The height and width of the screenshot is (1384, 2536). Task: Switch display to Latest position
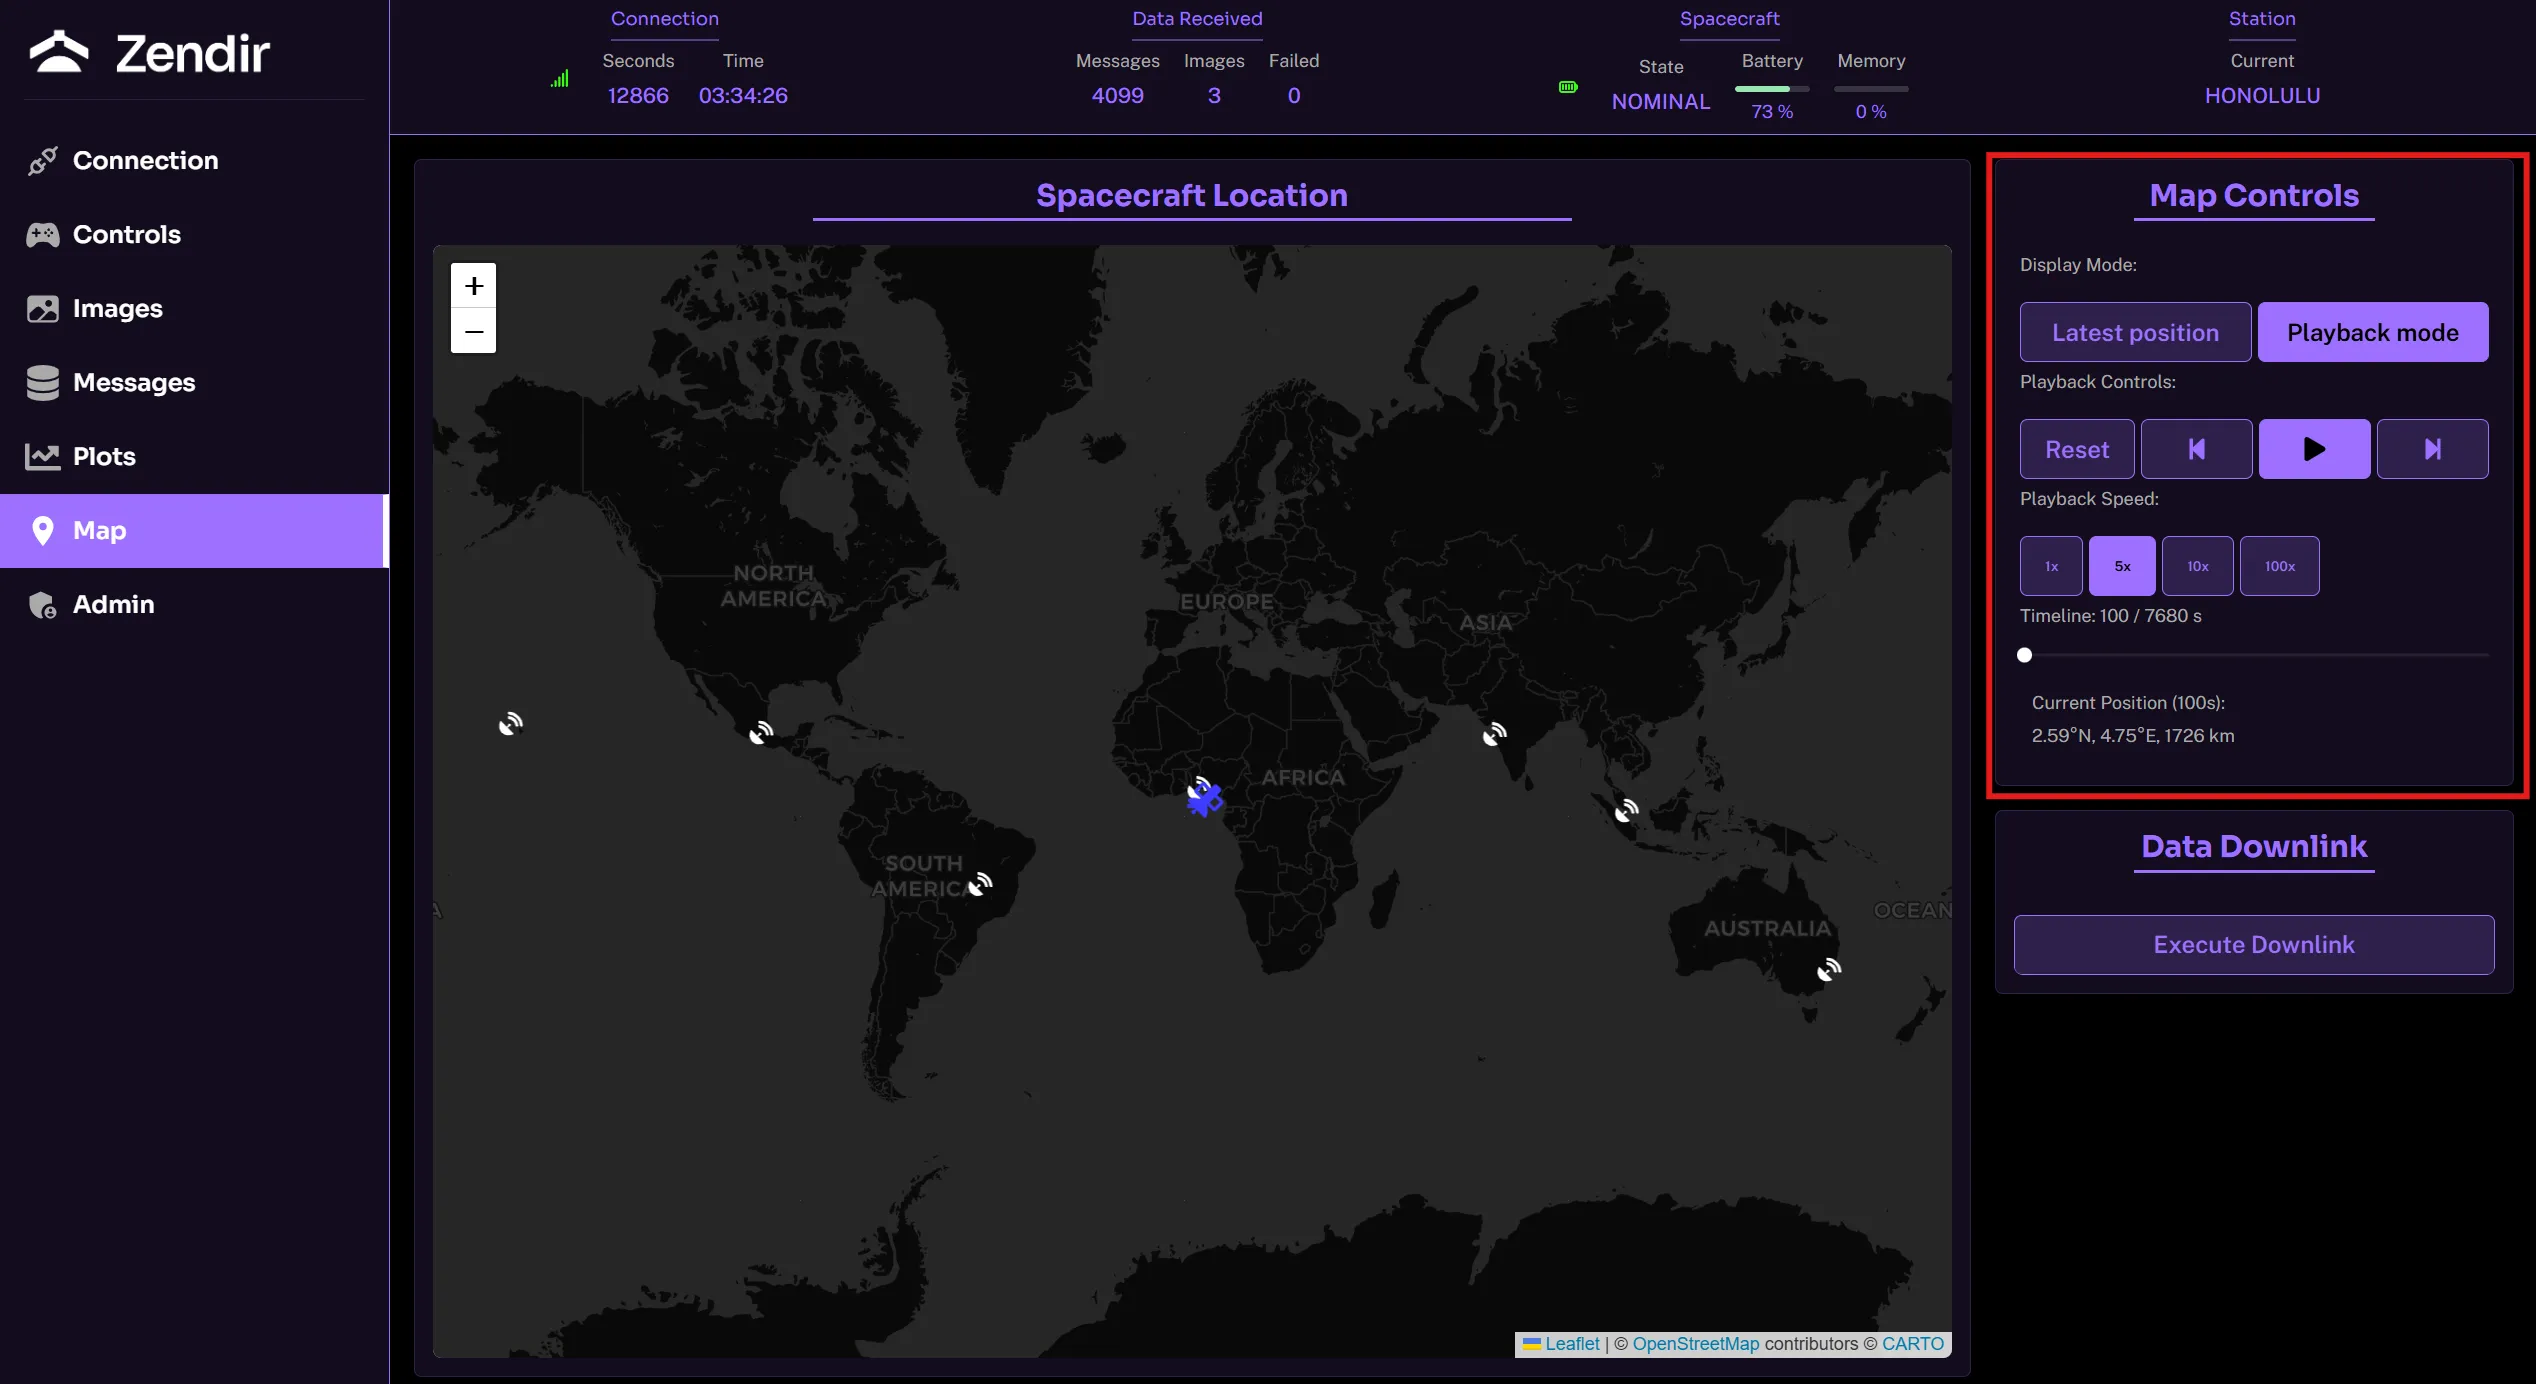pos(2135,332)
